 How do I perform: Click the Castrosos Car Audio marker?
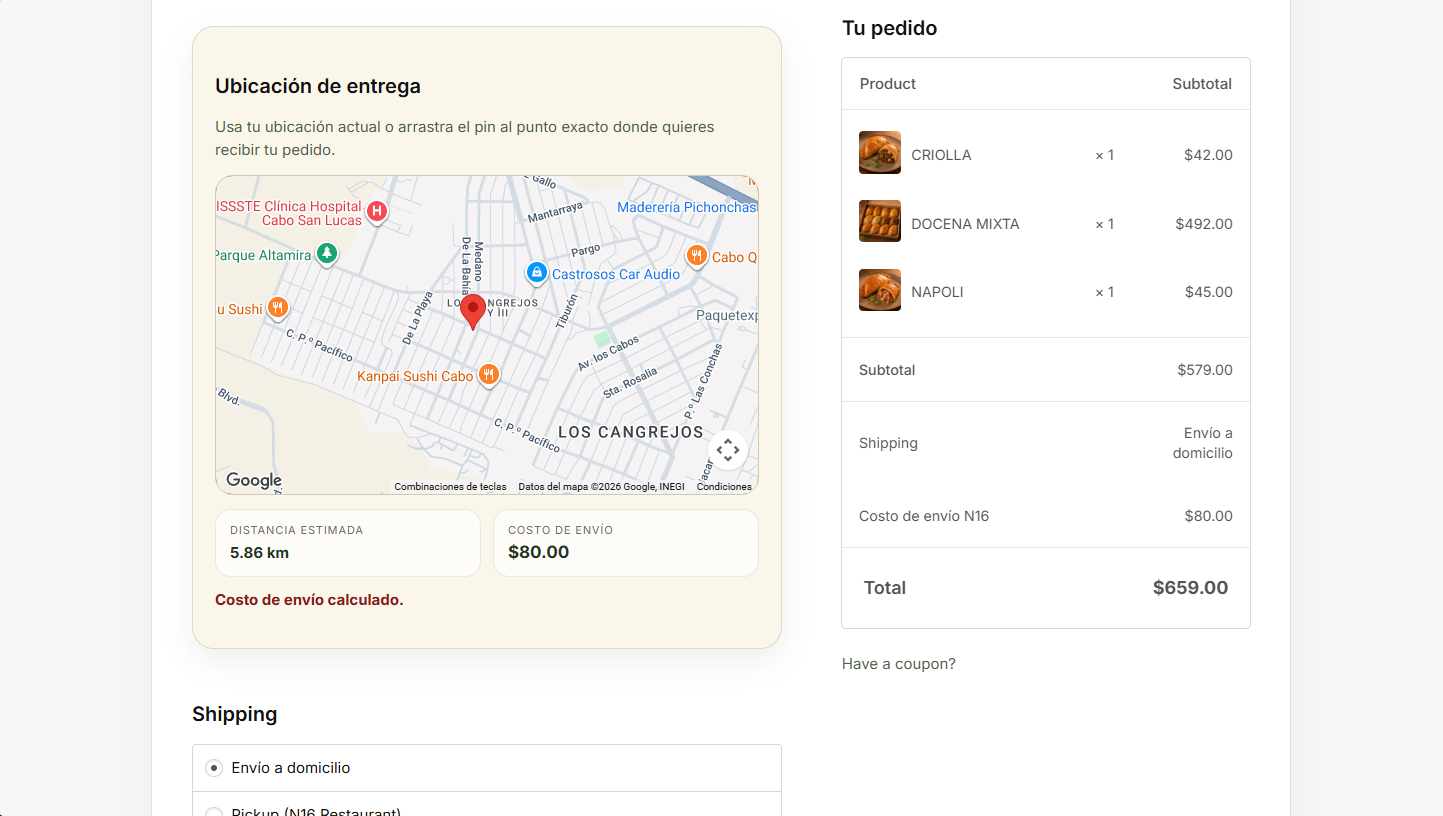click(537, 273)
